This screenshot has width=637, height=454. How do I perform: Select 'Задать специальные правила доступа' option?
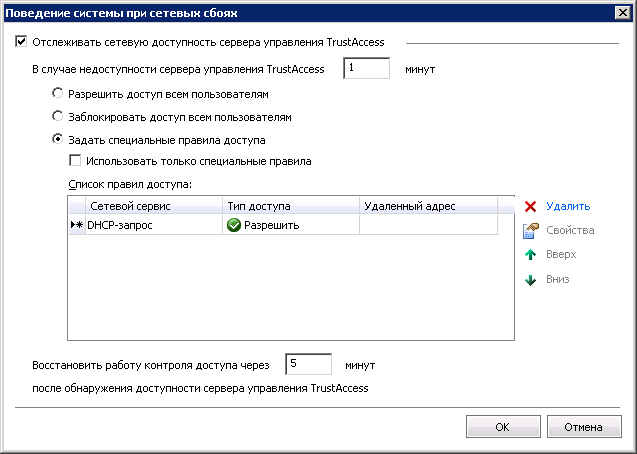[x=59, y=139]
